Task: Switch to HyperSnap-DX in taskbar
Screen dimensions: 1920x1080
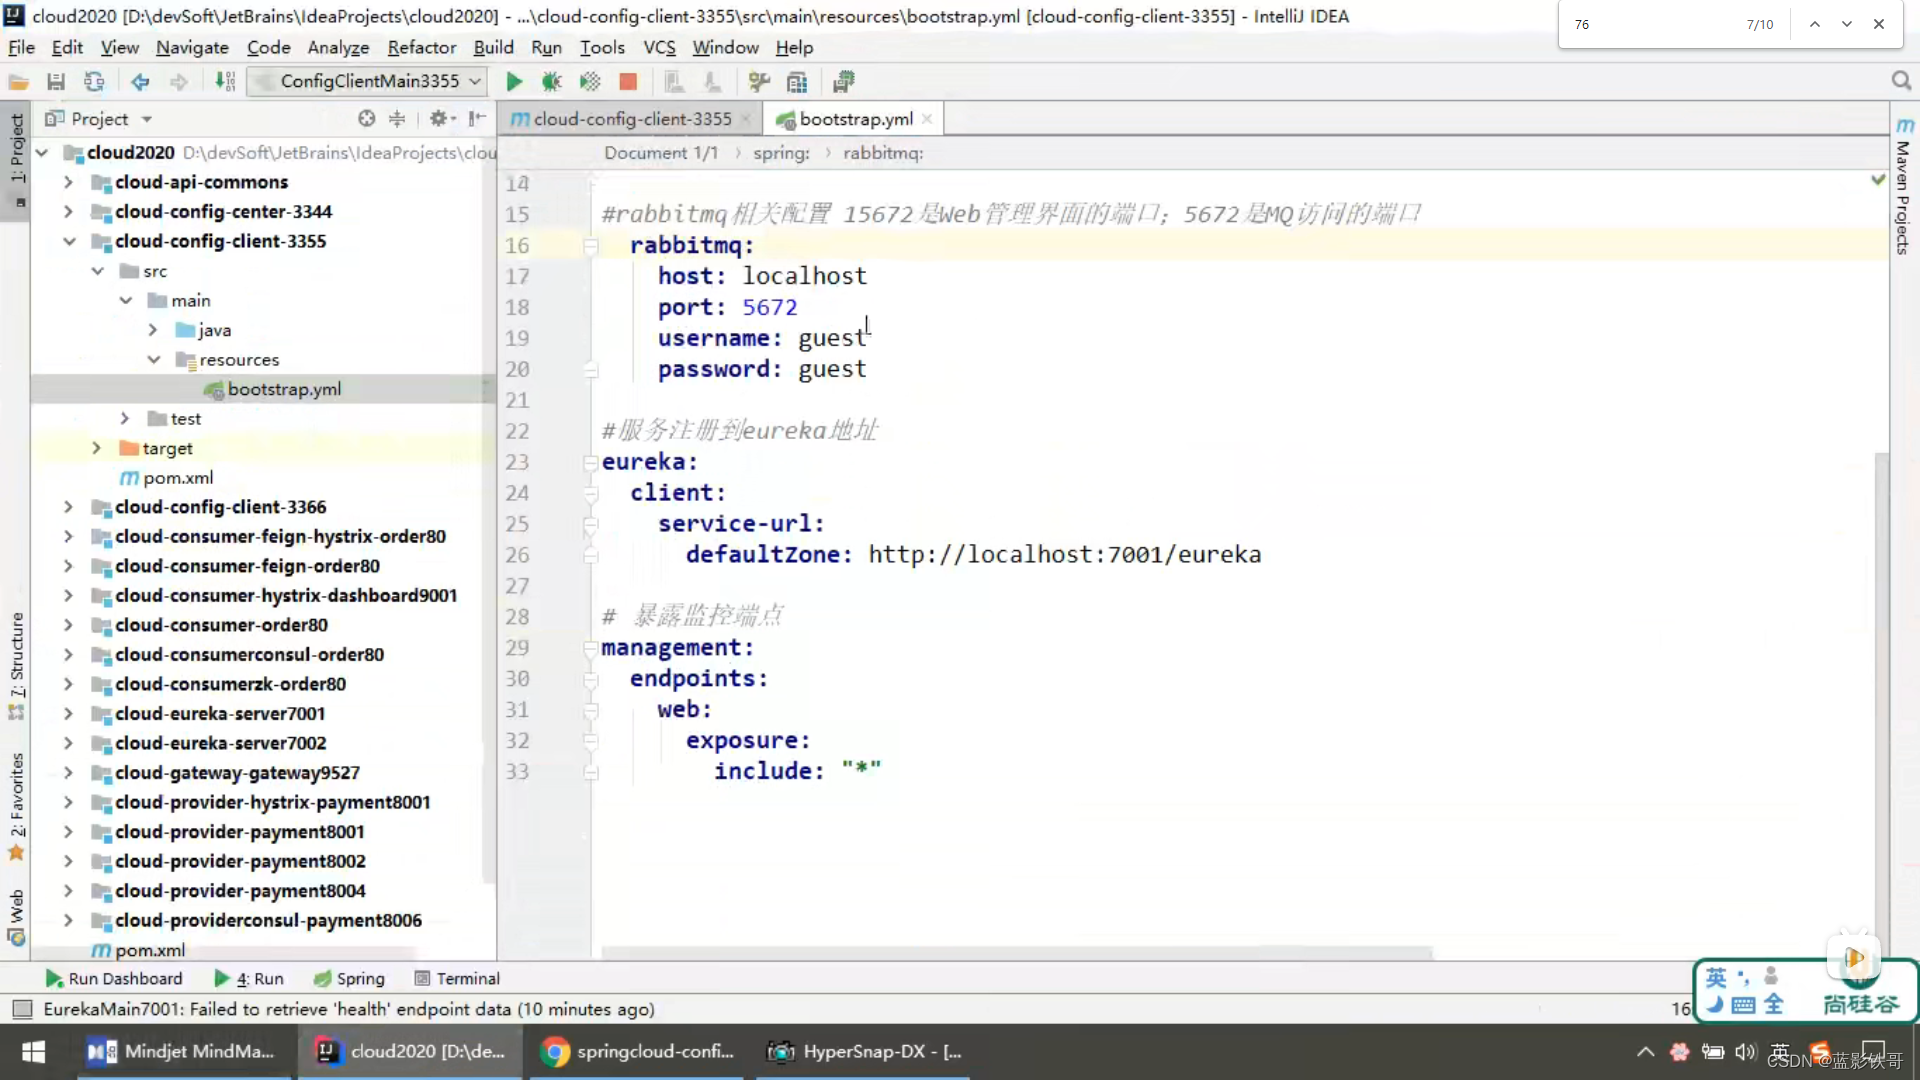Action: pos(863,1052)
